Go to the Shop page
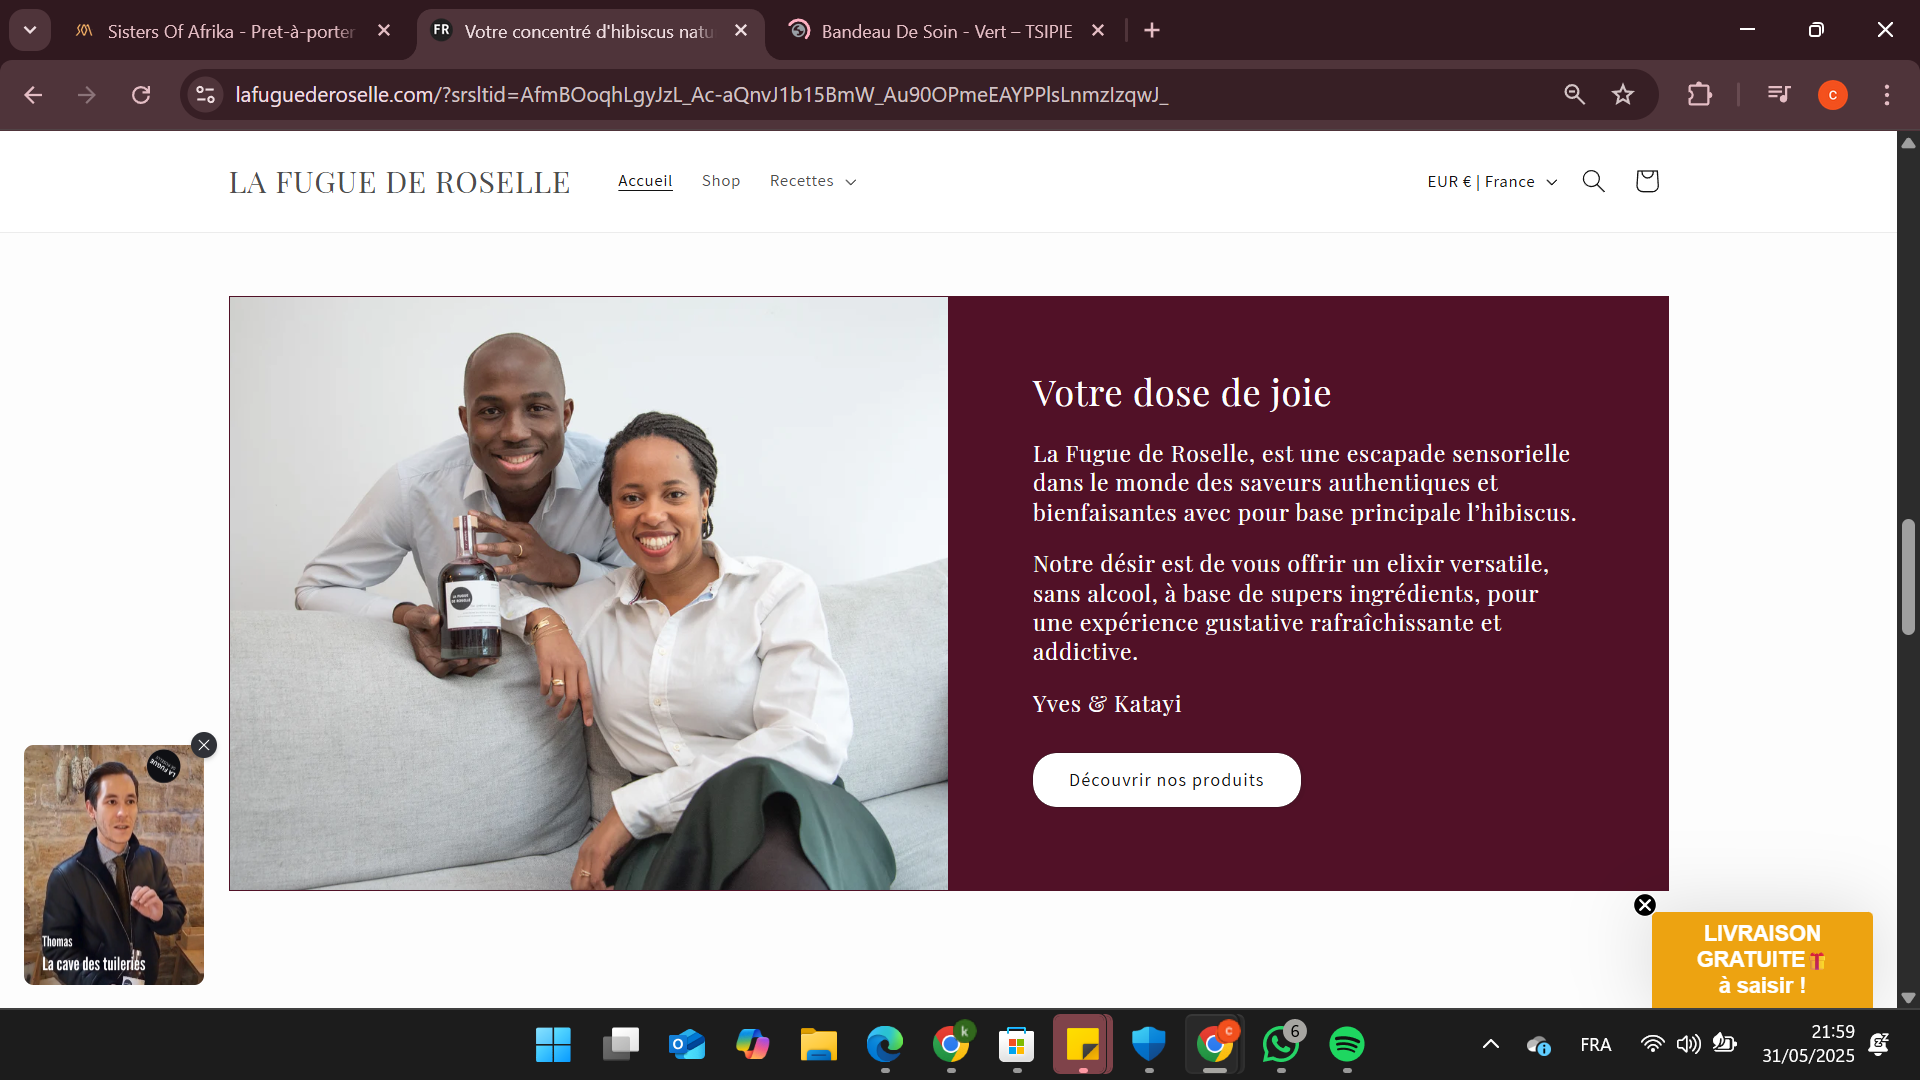The image size is (1920, 1080). pyautogui.click(x=721, y=181)
